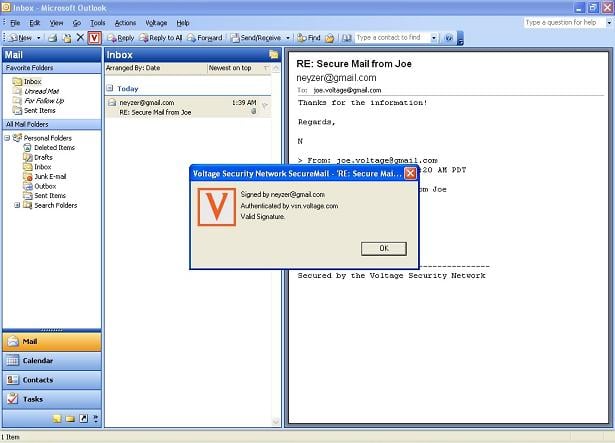Screen dimensions: 615x443
Task: Collapse the Personal Folders tree node
Action: click(7, 138)
